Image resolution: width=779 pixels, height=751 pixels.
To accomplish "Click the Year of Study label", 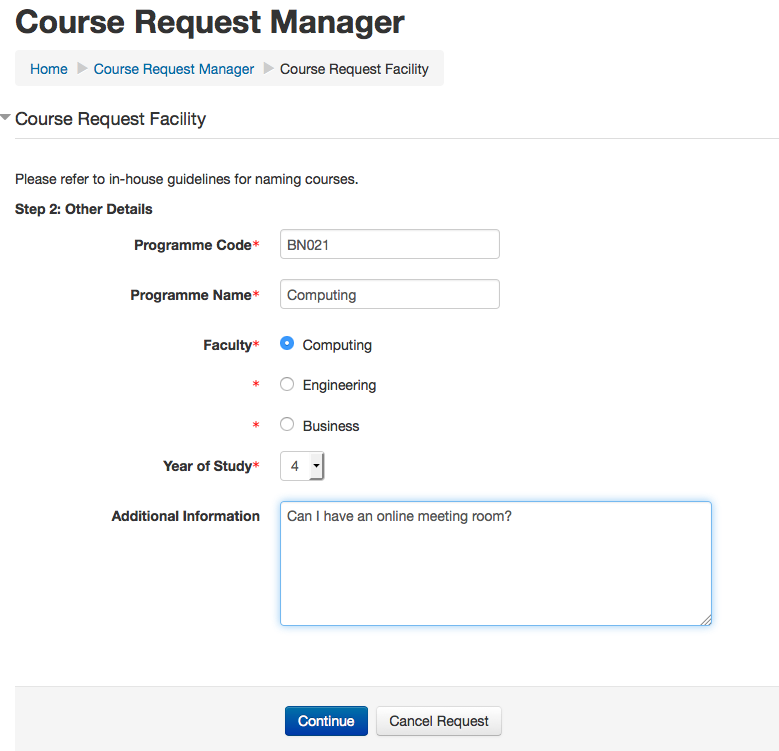I will click(206, 466).
